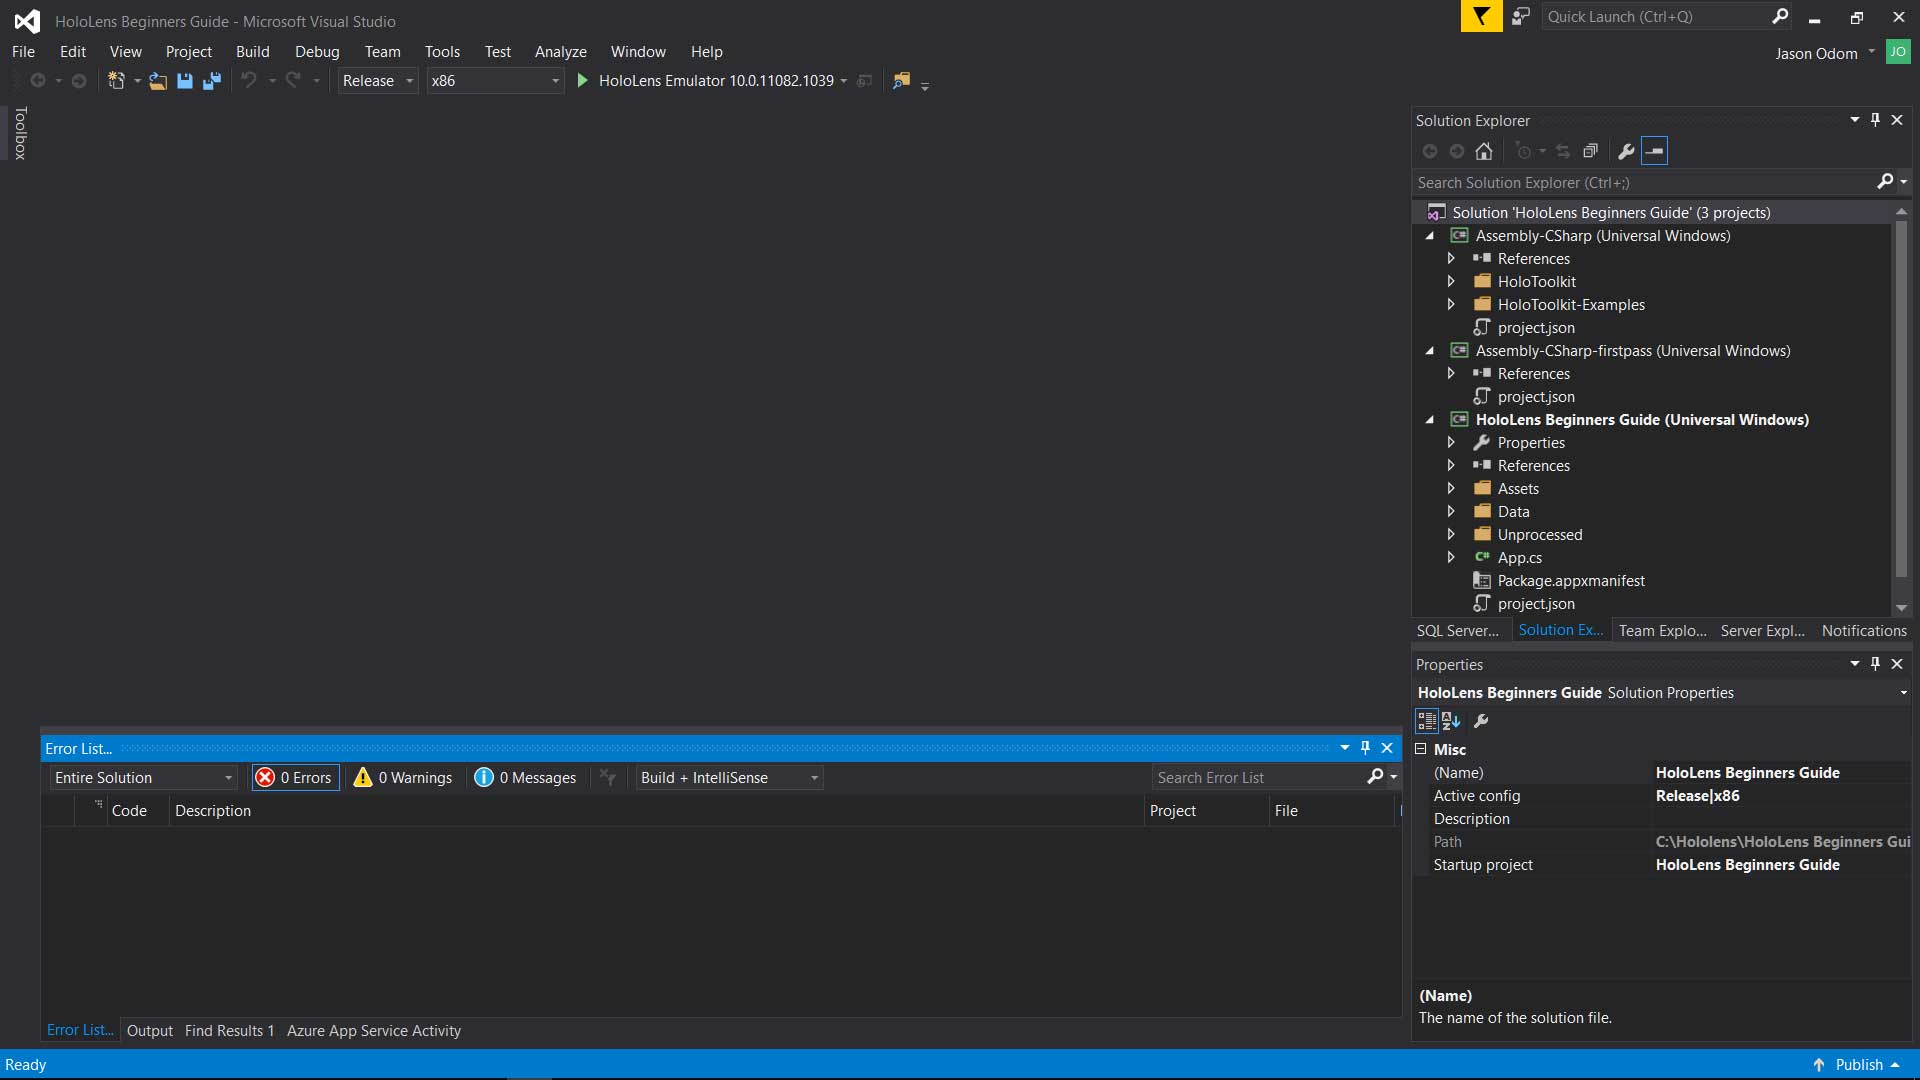Switch to the Team Explorer tab
Image resolution: width=1920 pixels, height=1080 pixels.
[1662, 631]
